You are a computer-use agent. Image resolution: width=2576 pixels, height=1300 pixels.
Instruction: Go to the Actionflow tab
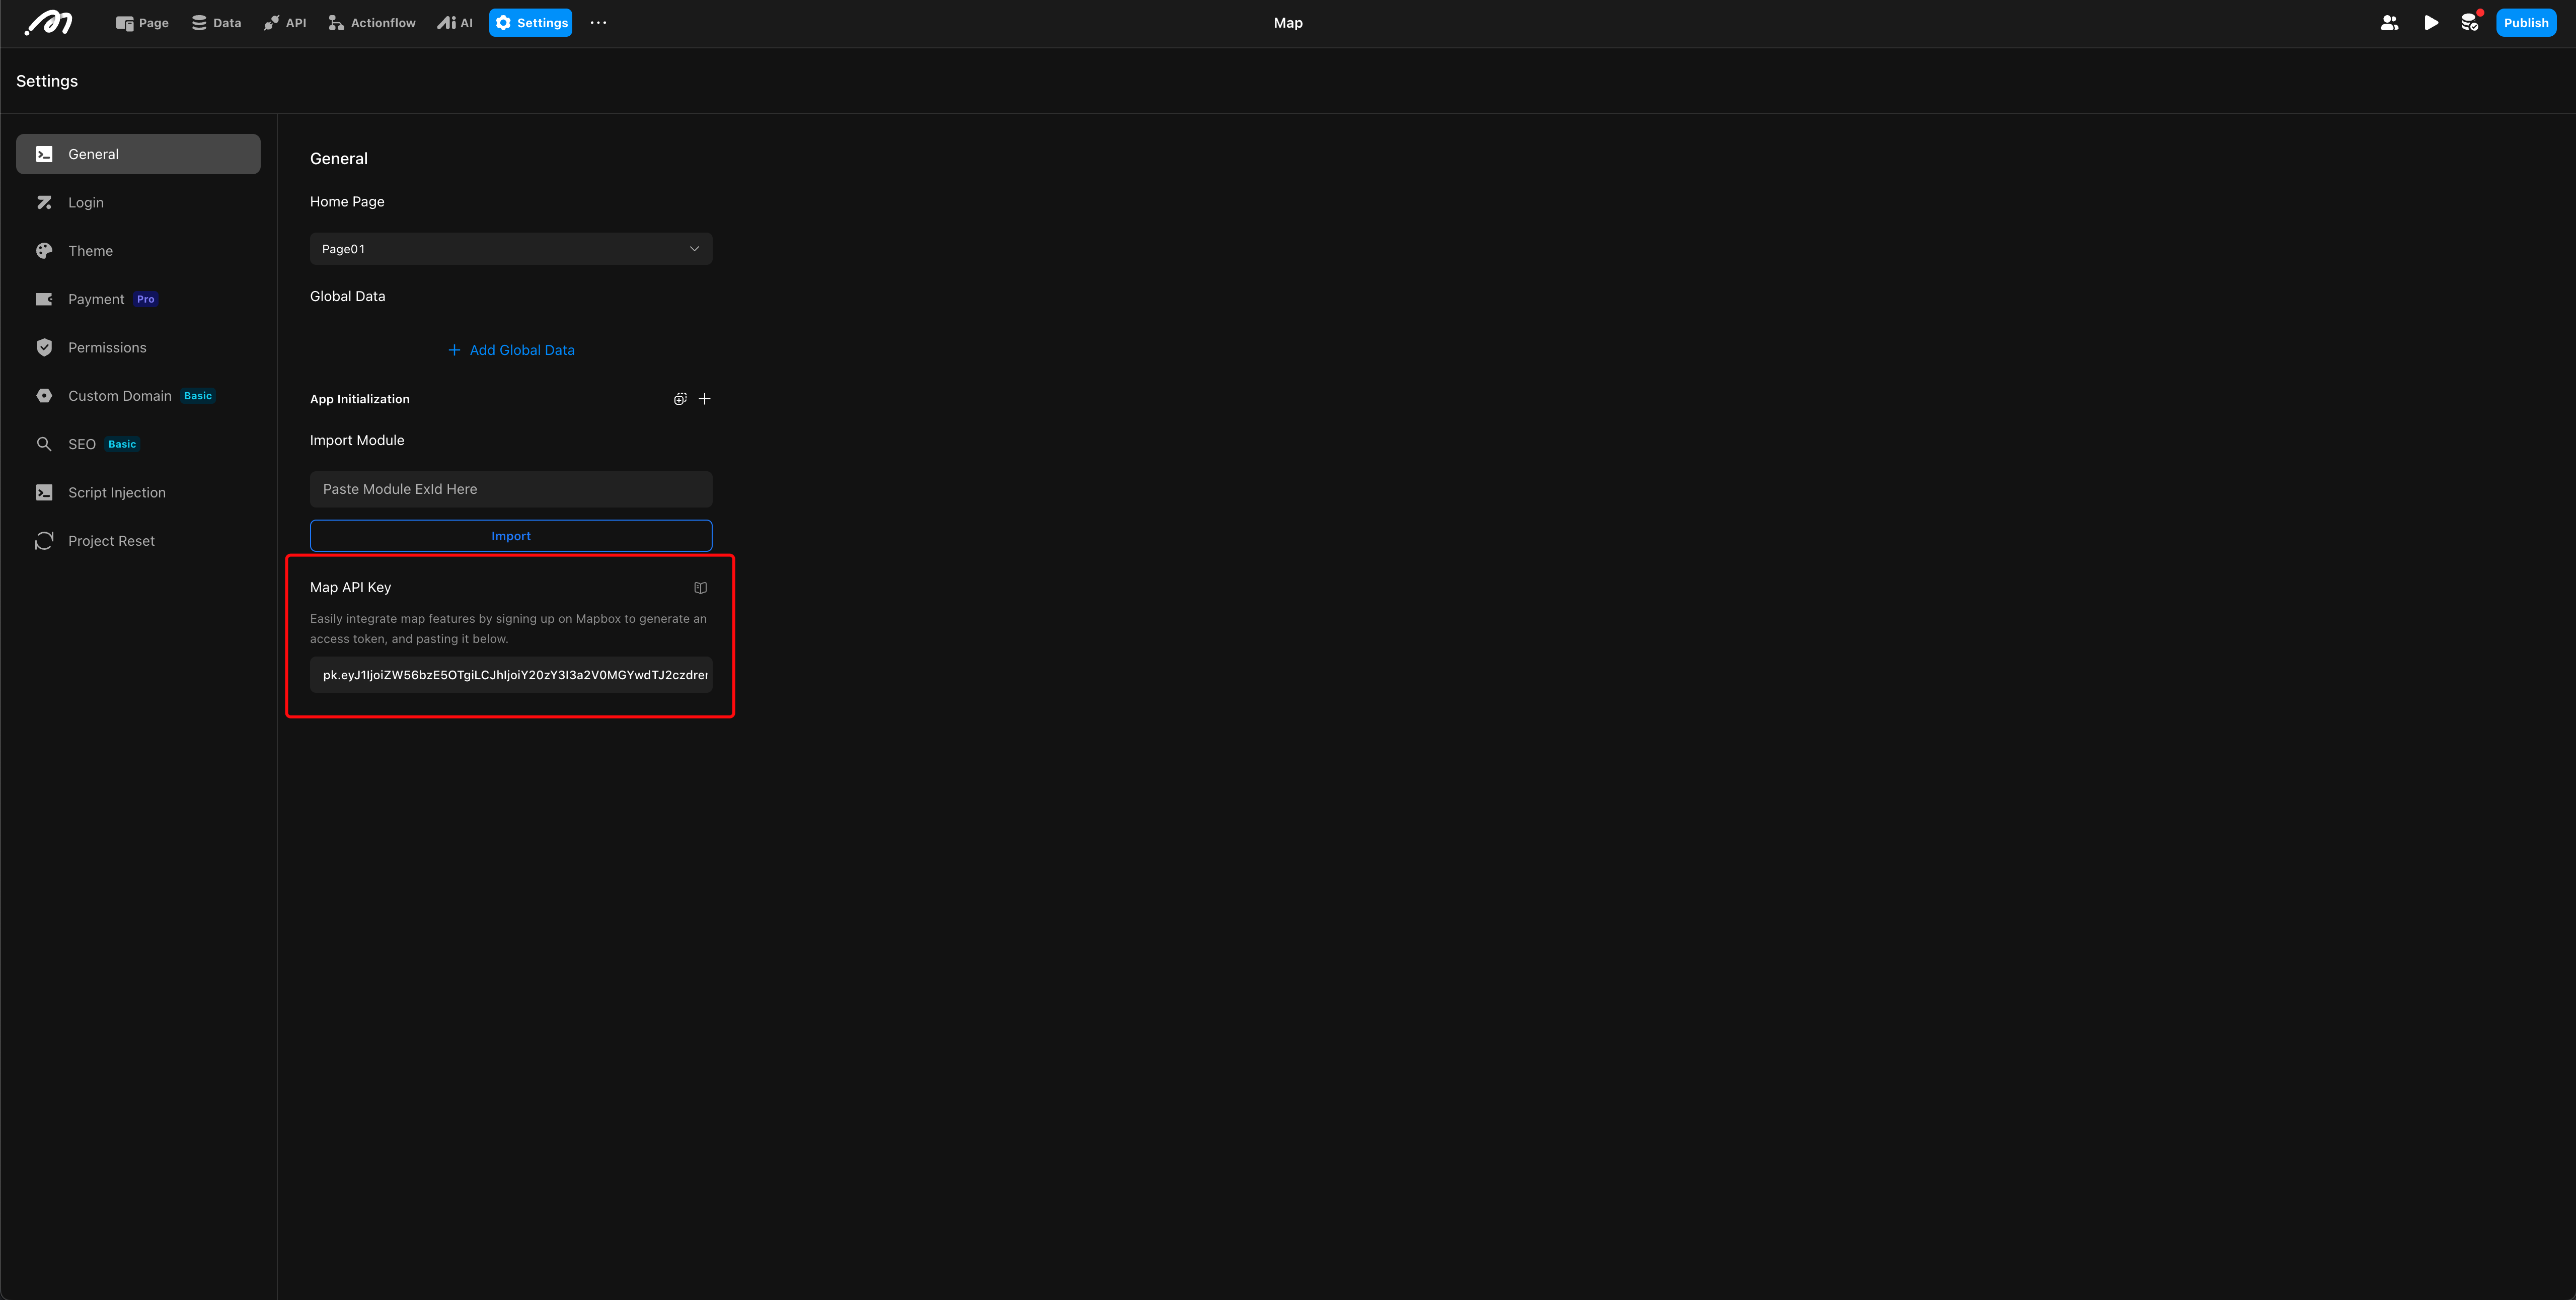(x=372, y=23)
